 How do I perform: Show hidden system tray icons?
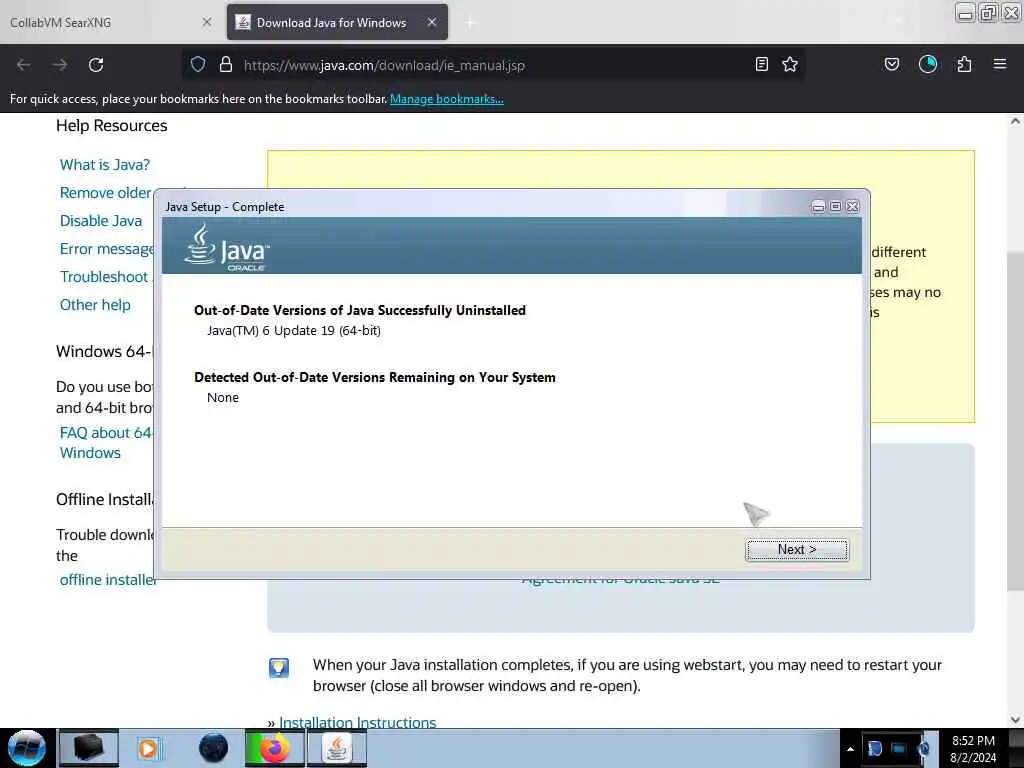[x=850, y=749]
